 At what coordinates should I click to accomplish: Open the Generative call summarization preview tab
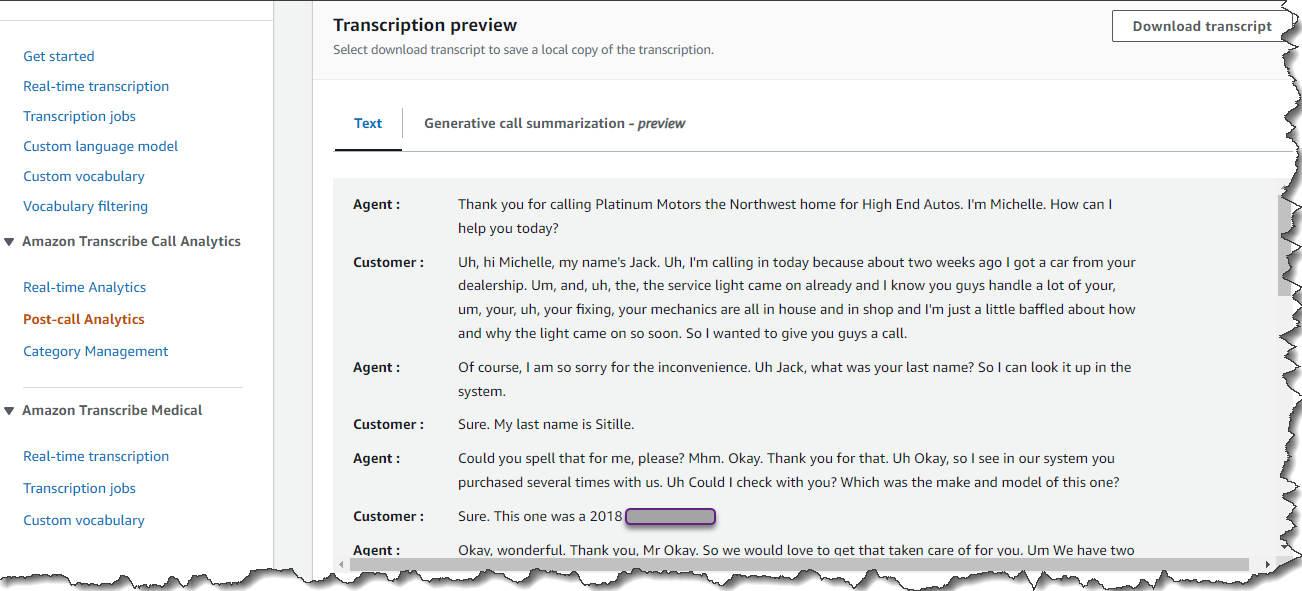(554, 124)
